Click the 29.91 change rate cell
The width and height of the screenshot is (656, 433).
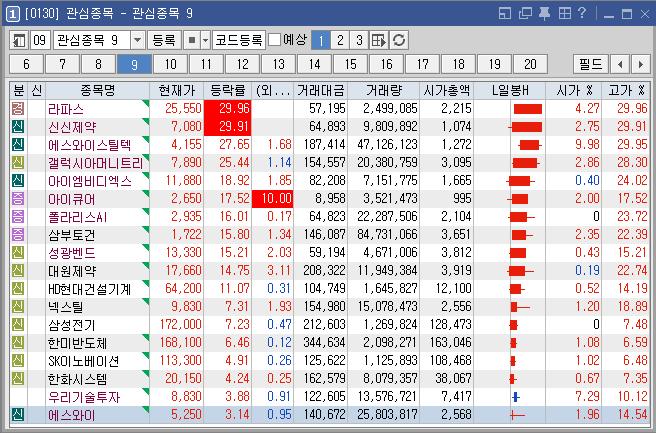(228, 127)
